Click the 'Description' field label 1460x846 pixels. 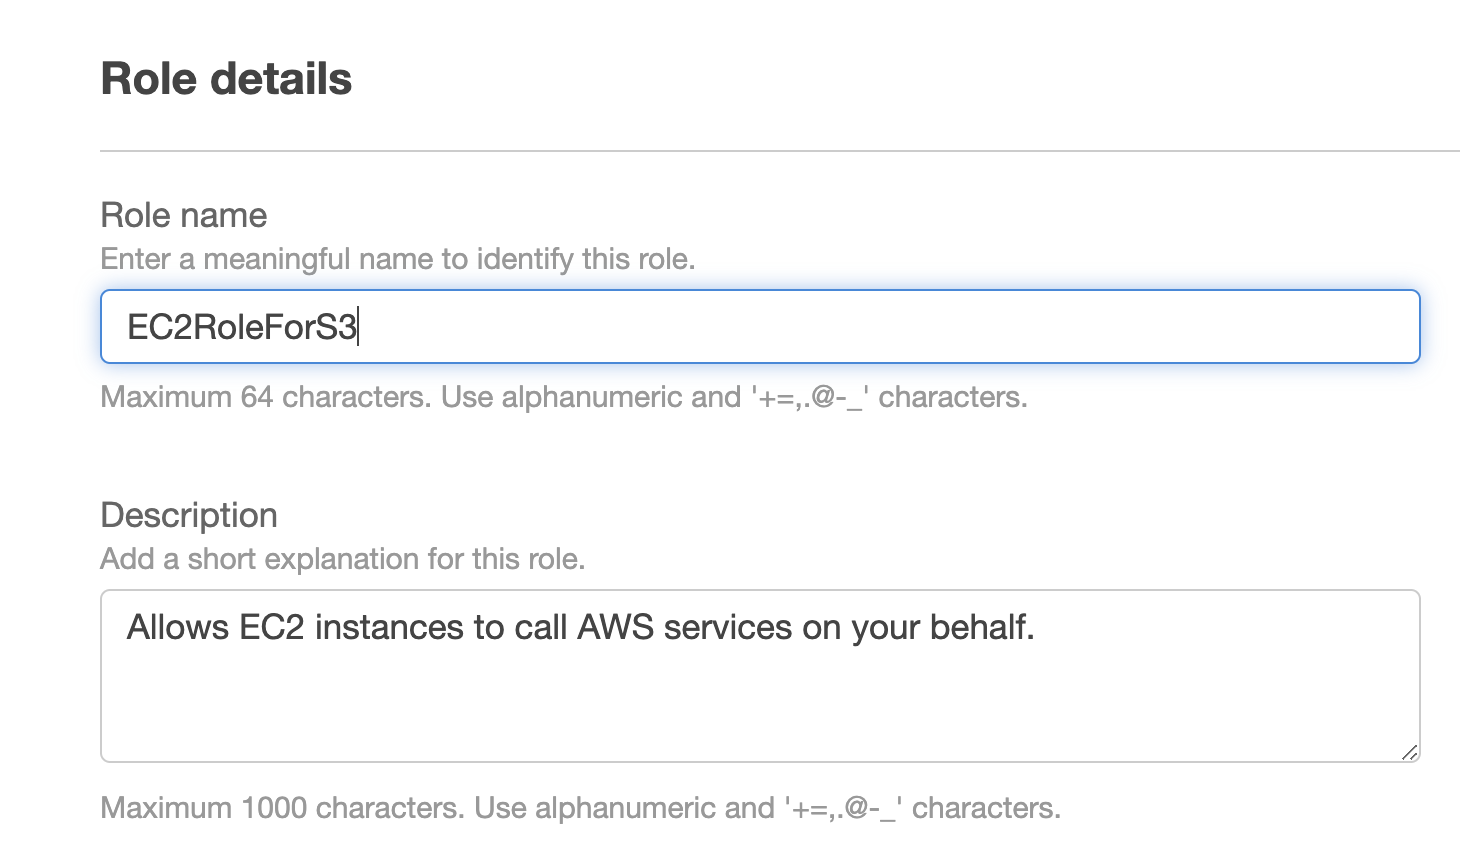tap(189, 515)
